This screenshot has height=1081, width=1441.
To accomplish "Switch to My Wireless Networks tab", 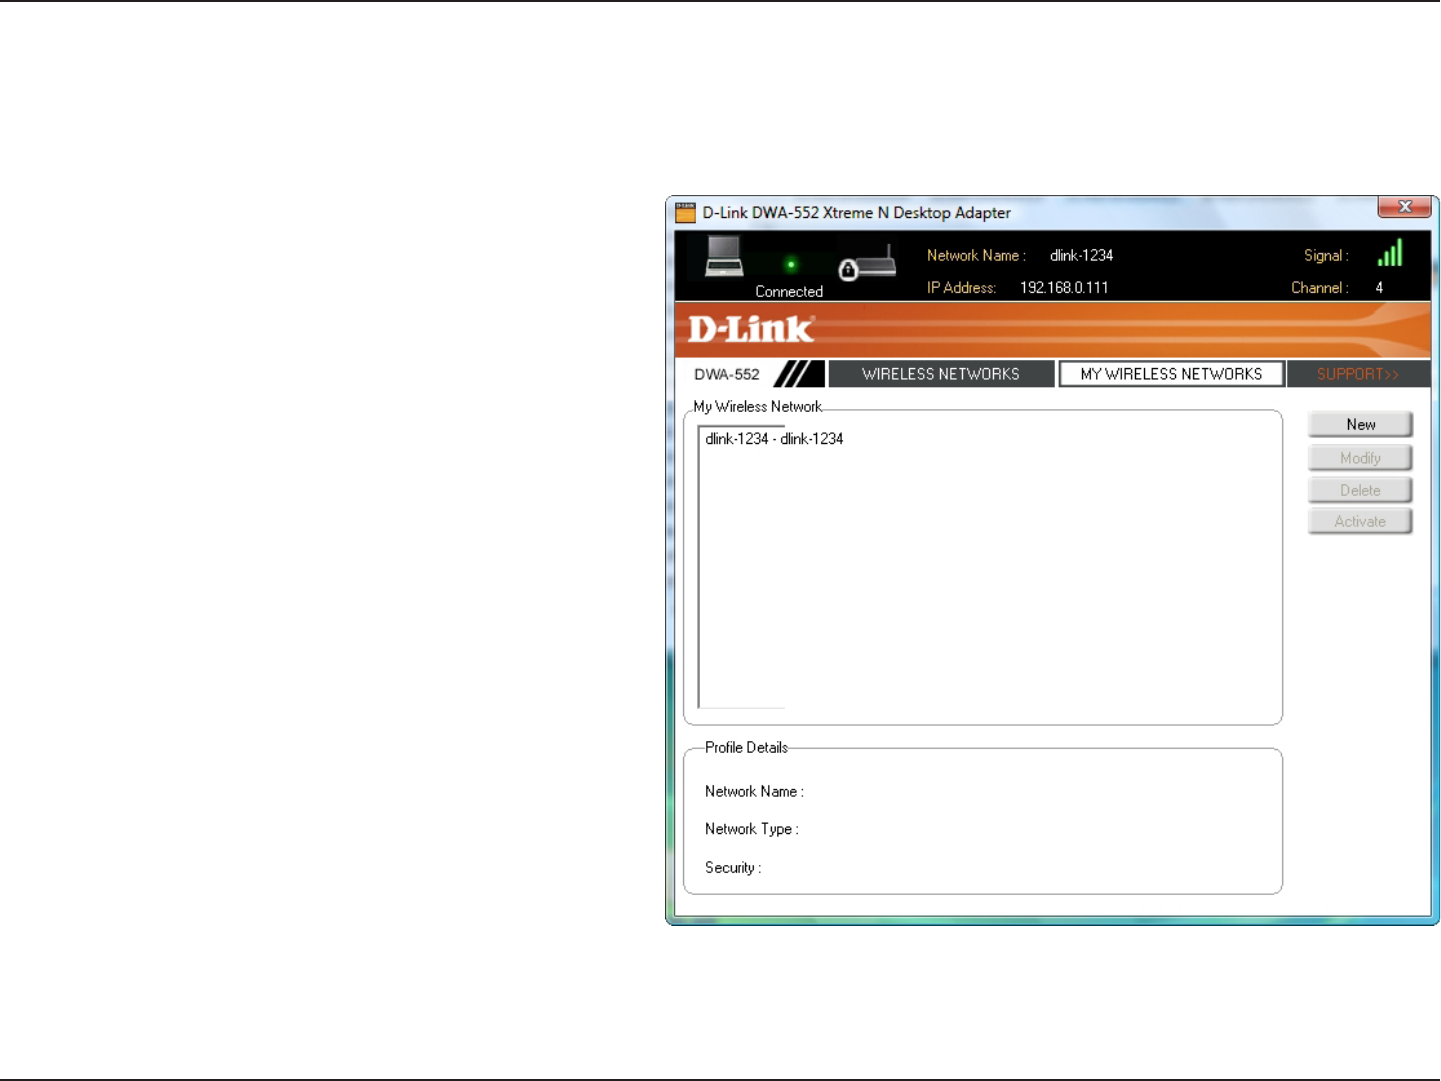I will [x=1171, y=374].
